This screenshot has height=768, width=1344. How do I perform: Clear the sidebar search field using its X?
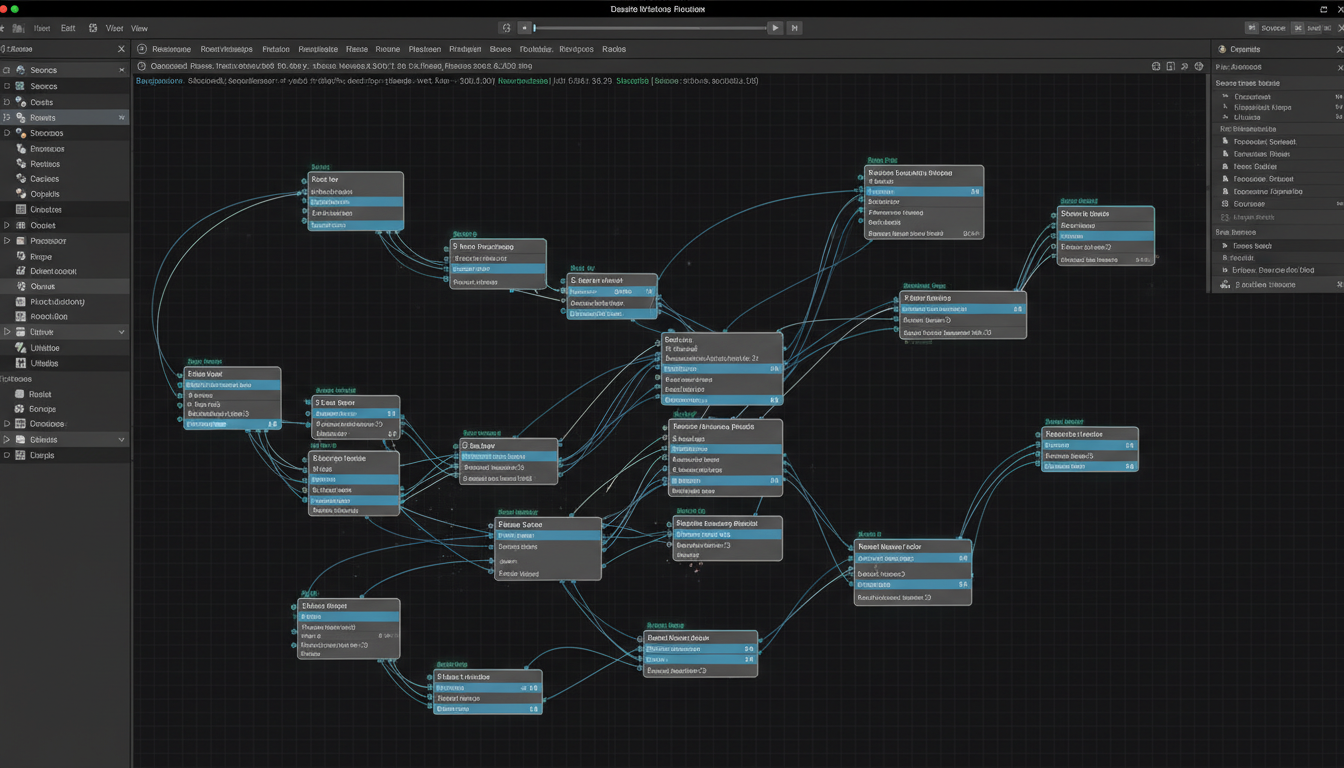click(121, 48)
